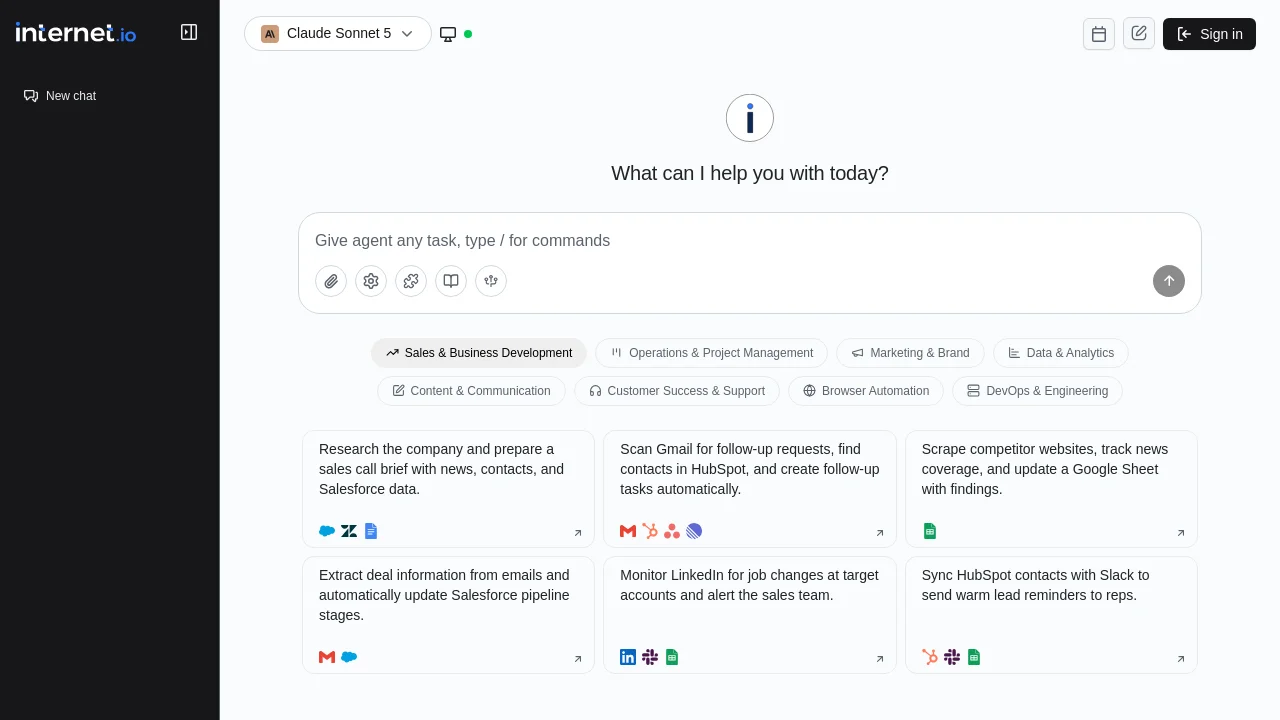Click the Google Docs icon on the sales brief card
Viewport: 1280px width, 720px height.
pos(371,531)
